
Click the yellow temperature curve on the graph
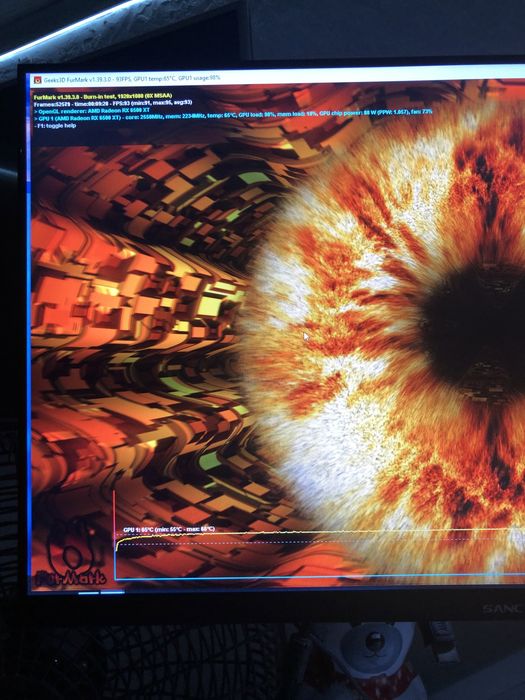tap(312, 532)
